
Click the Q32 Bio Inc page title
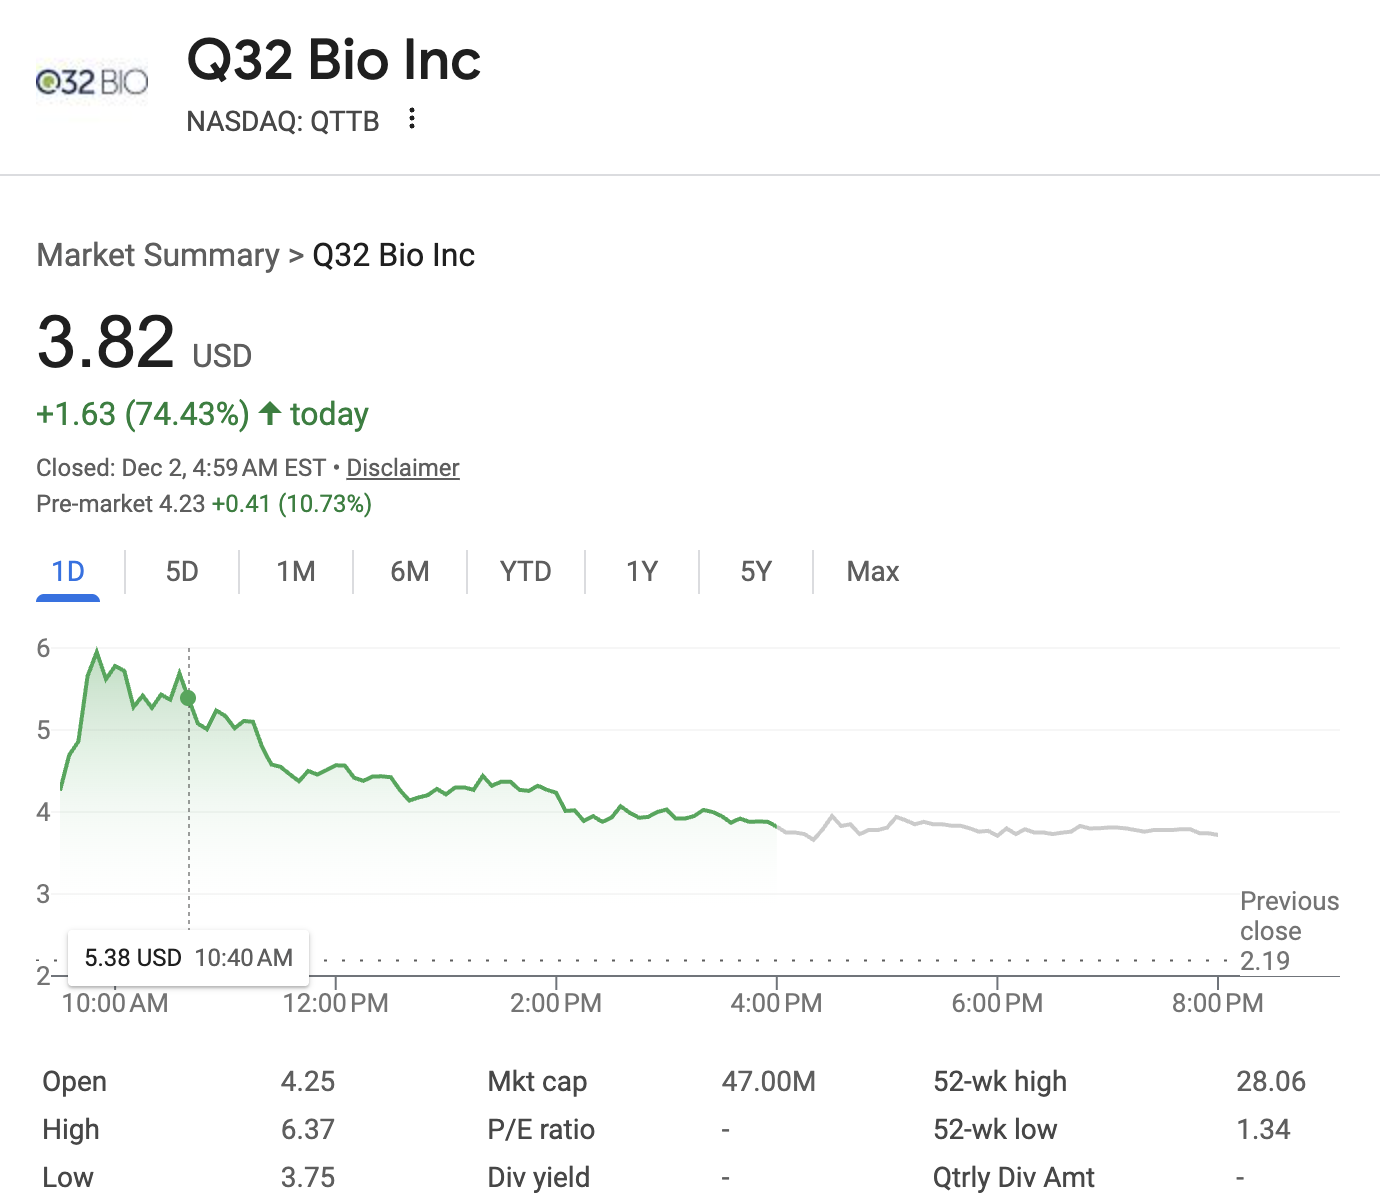[x=333, y=60]
